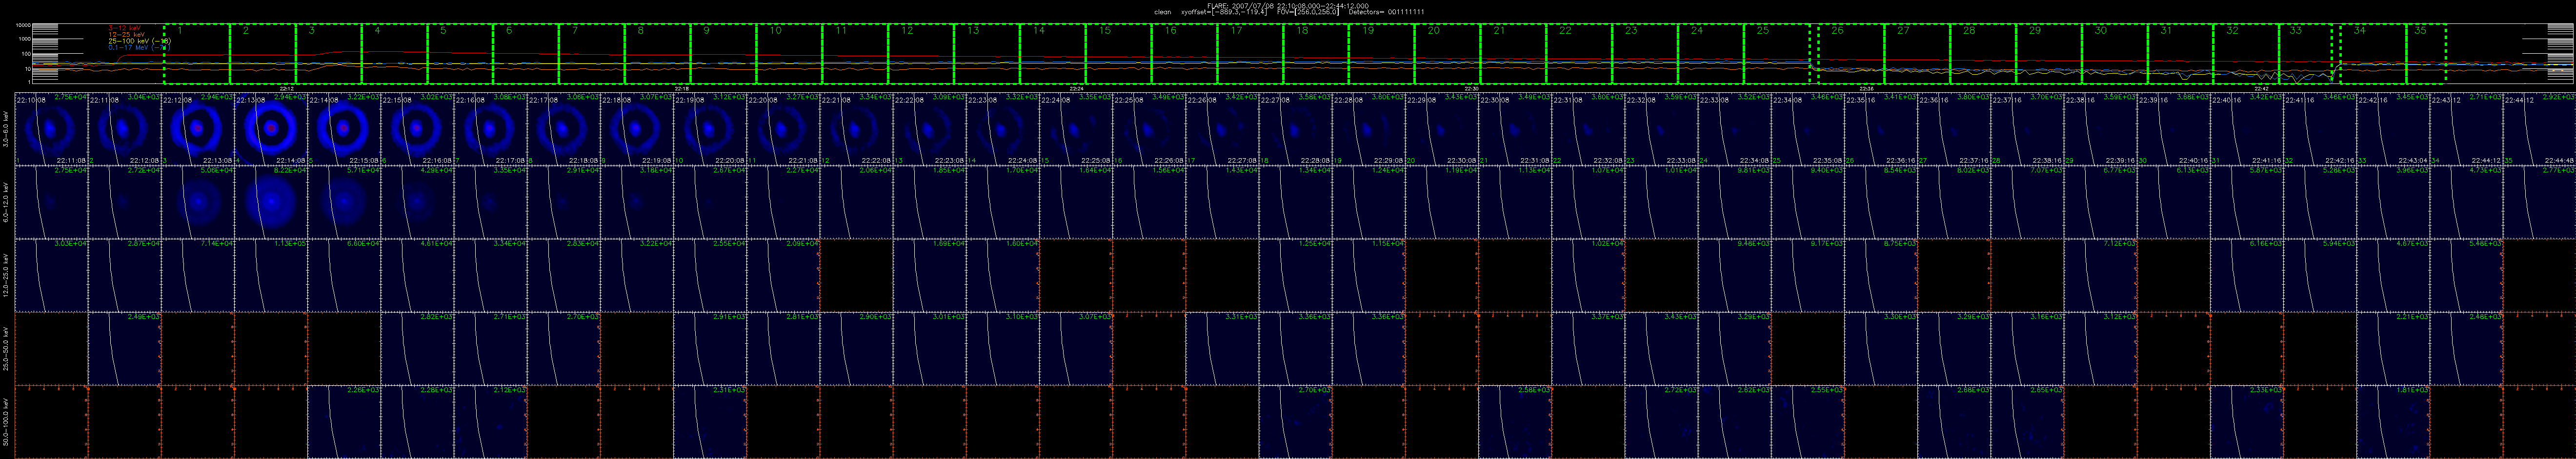
Task: Open 3-6 keV image starting 22:12:08
Action: click(198, 129)
